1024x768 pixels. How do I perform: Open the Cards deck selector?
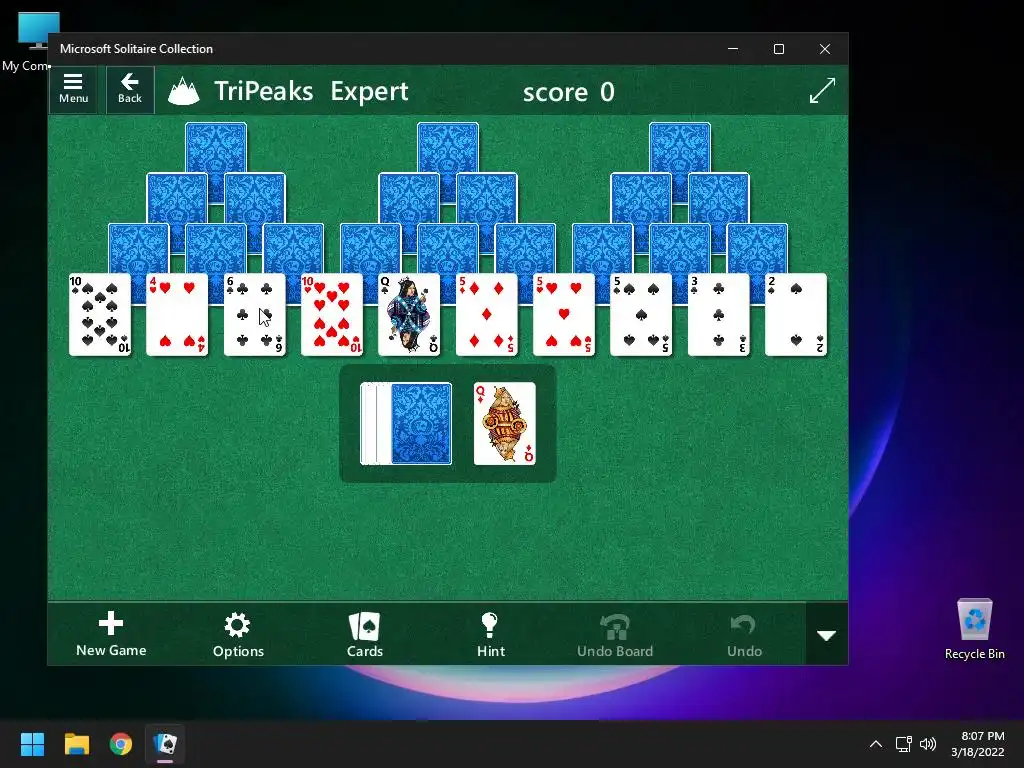[364, 634]
